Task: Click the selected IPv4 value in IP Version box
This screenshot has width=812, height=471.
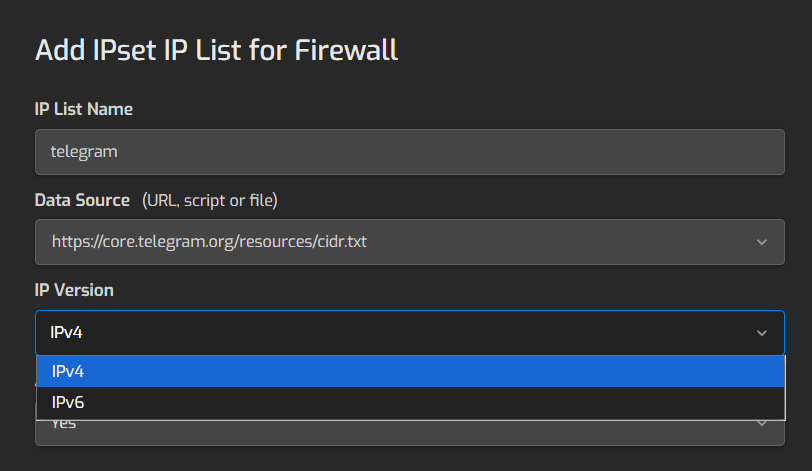Action: coord(67,332)
